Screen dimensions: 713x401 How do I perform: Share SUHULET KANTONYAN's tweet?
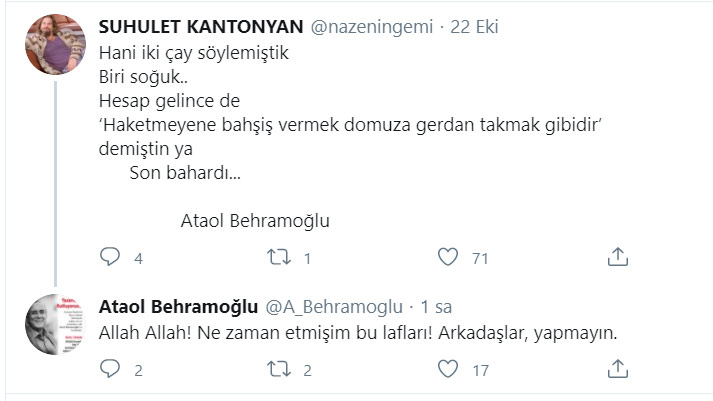coord(618,257)
